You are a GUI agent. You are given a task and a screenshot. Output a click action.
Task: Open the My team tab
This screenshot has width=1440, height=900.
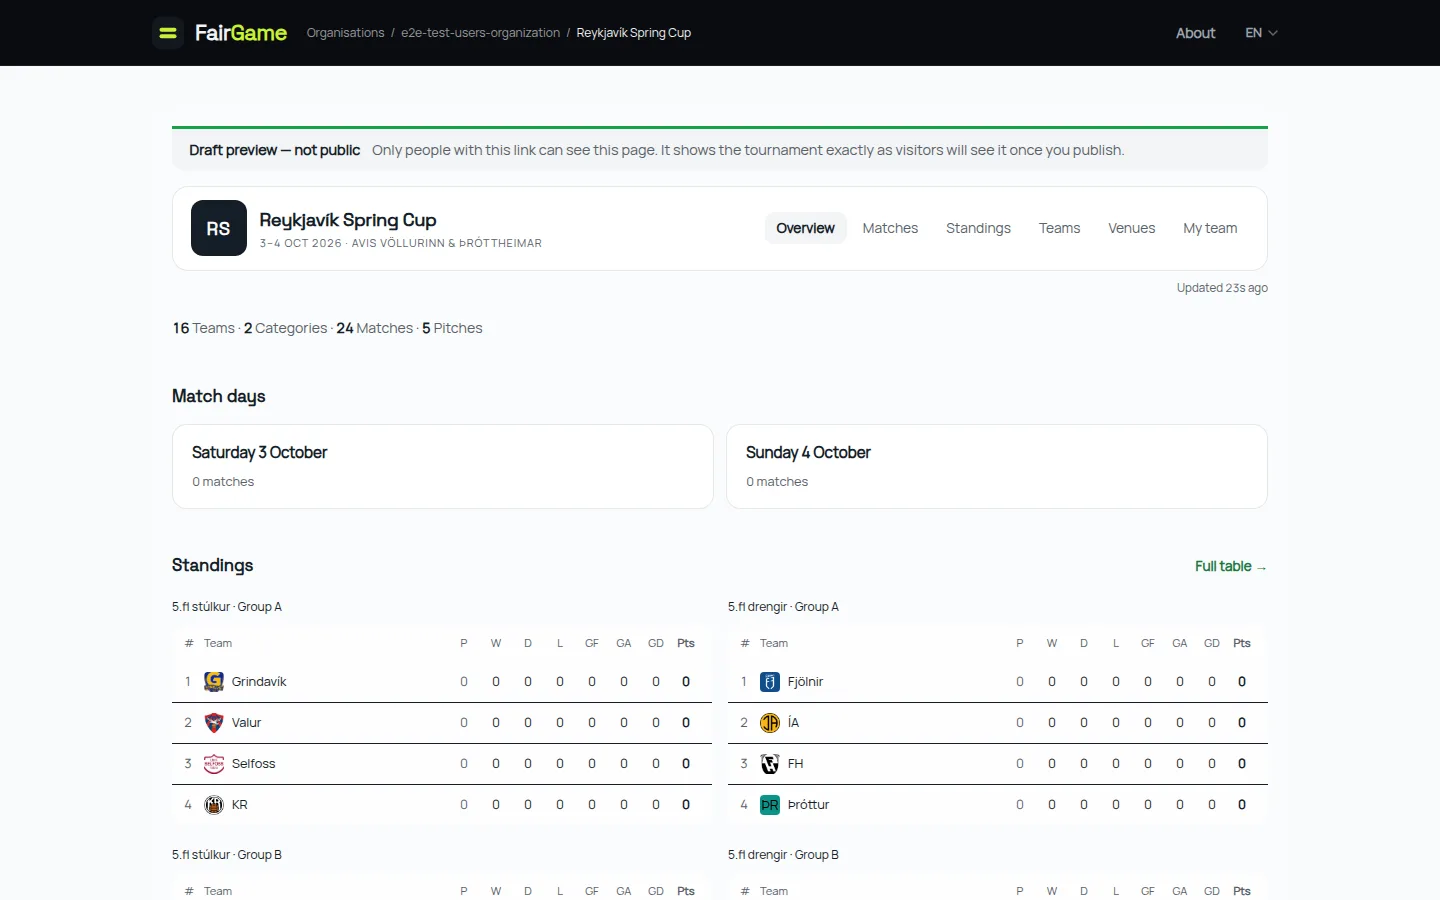pyautogui.click(x=1210, y=228)
